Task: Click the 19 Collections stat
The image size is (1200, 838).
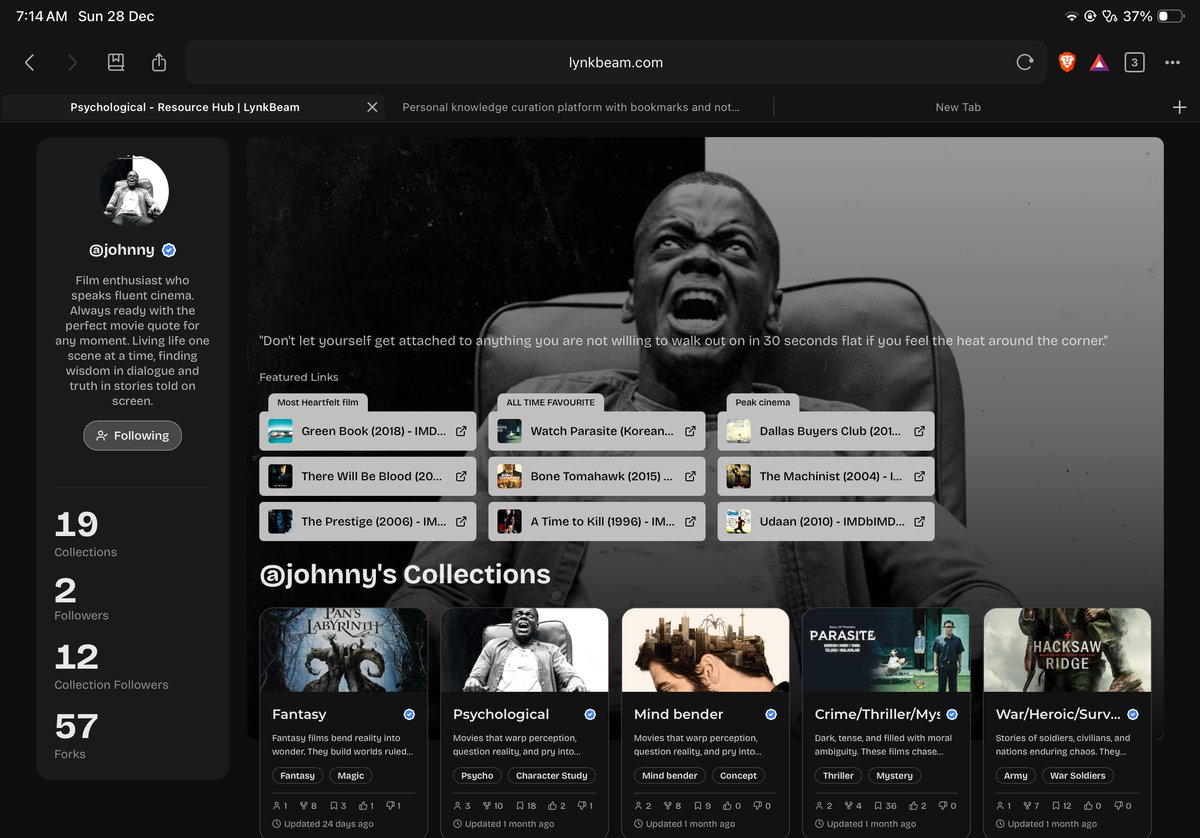Action: [85, 534]
